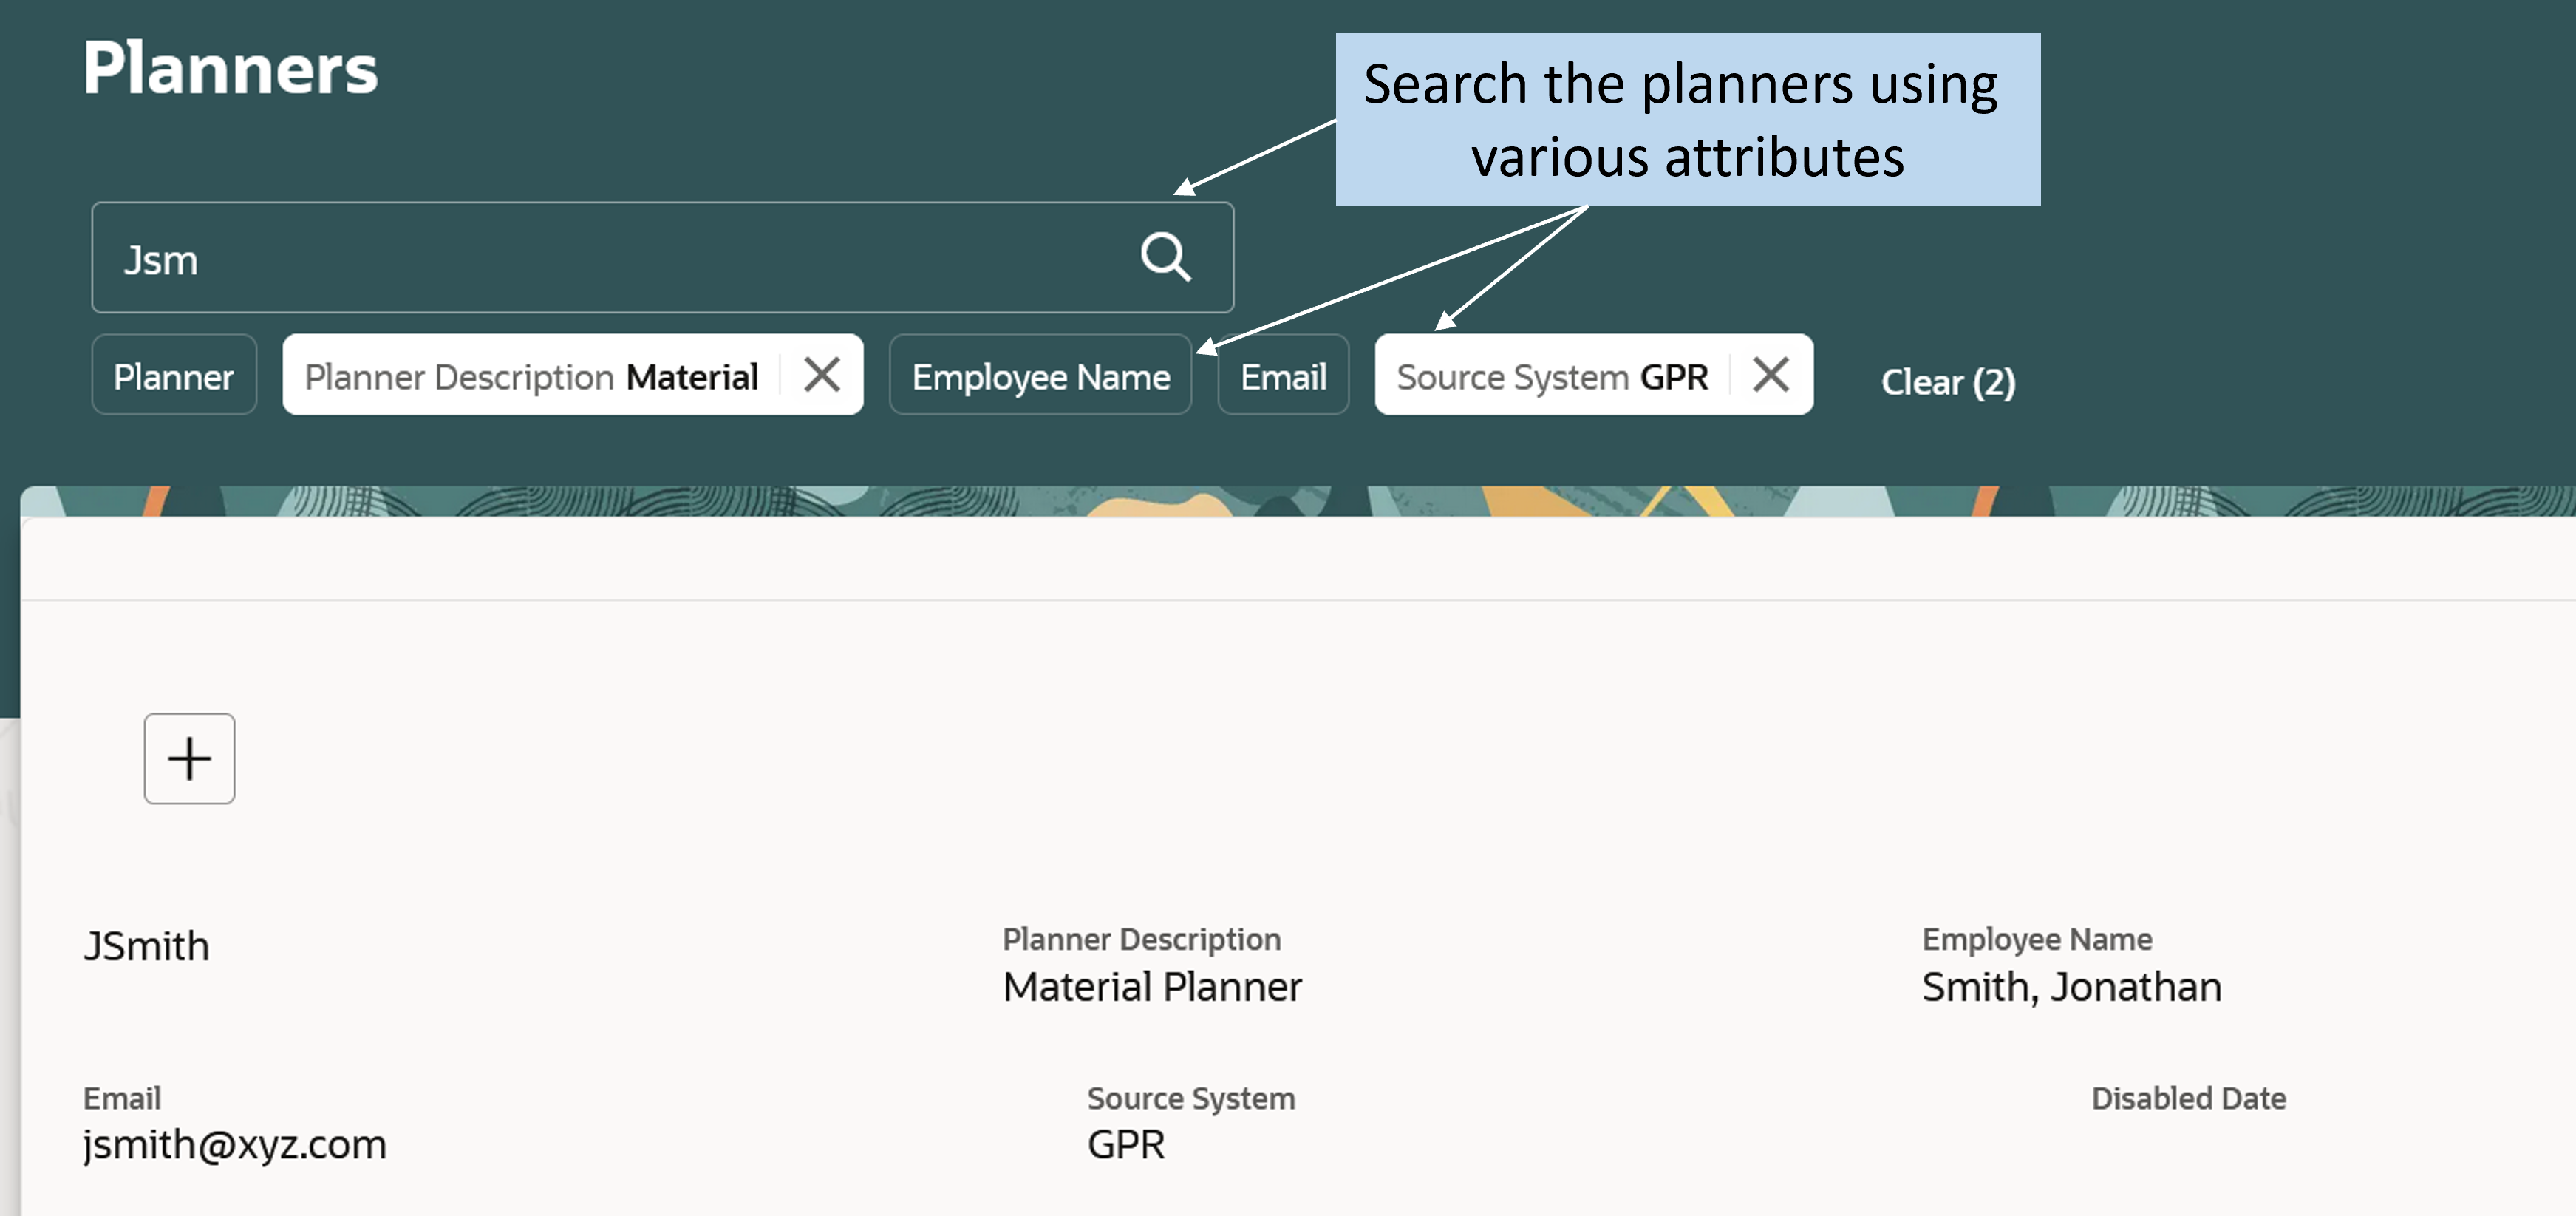
Task: Remove the Source System GPR filter
Action: tap(1770, 375)
